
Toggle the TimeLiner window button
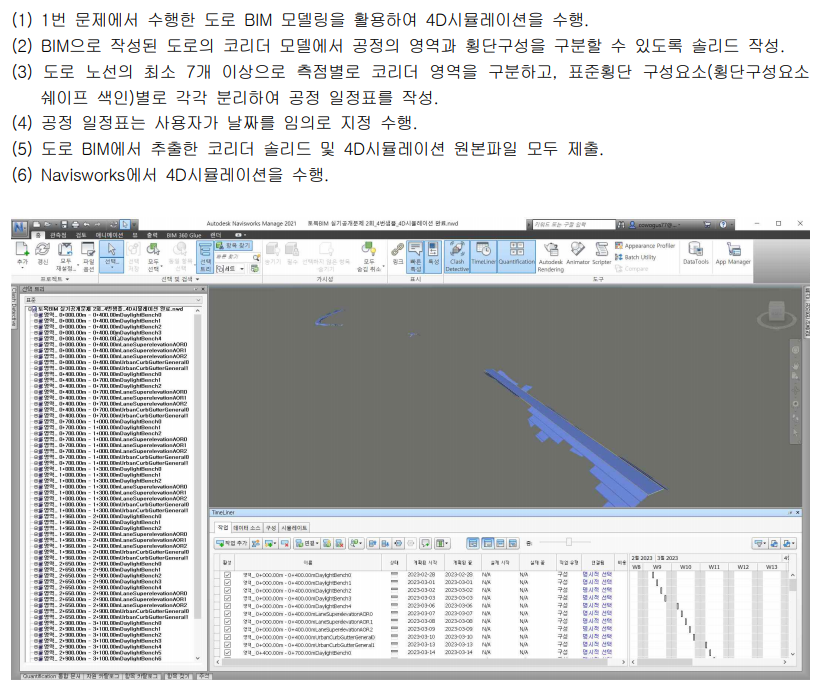[483, 256]
